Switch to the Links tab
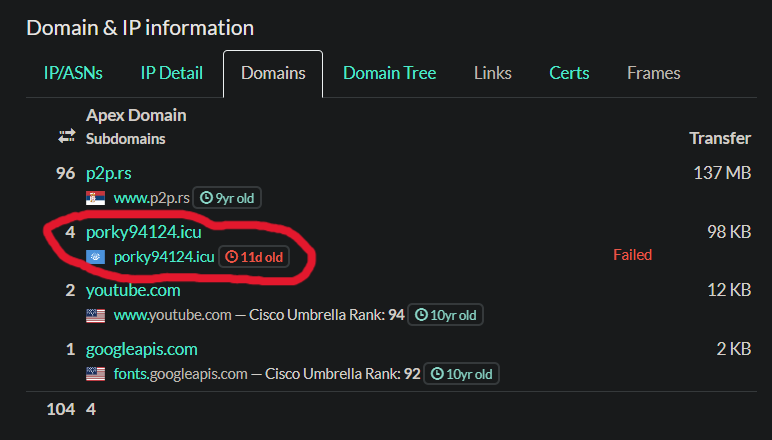This screenshot has height=440, width=772. [492, 73]
